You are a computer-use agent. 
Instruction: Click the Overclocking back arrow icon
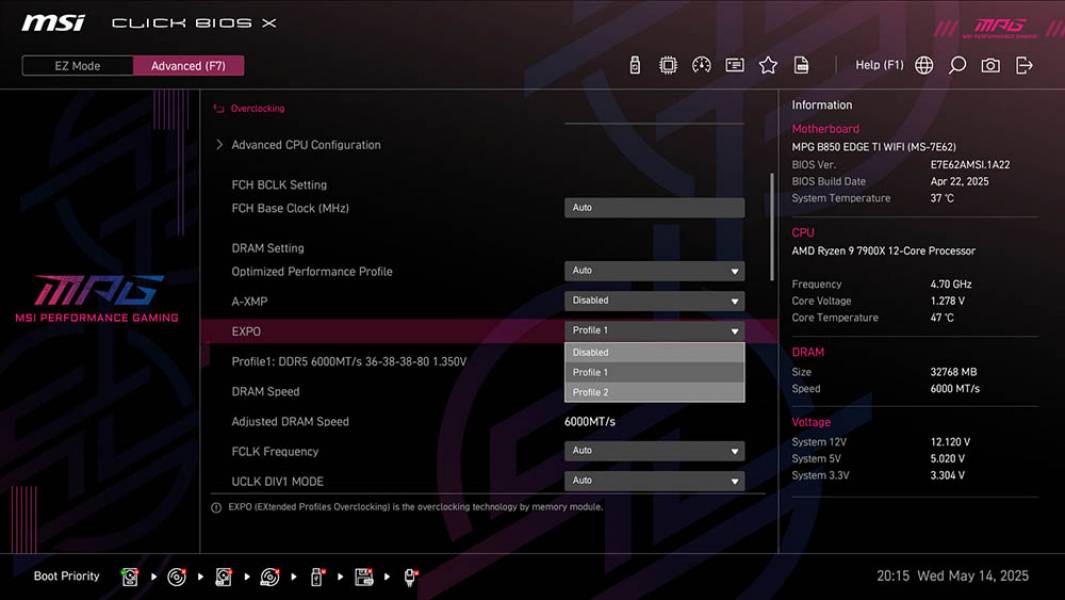219,109
